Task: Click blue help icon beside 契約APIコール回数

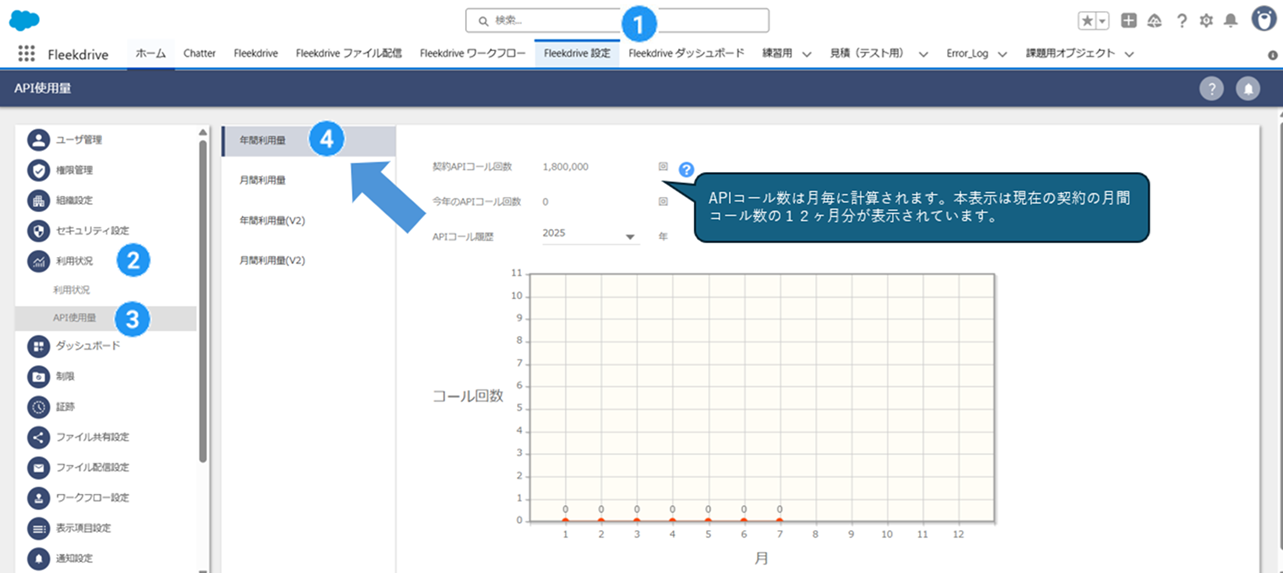Action: pyautogui.click(x=686, y=169)
